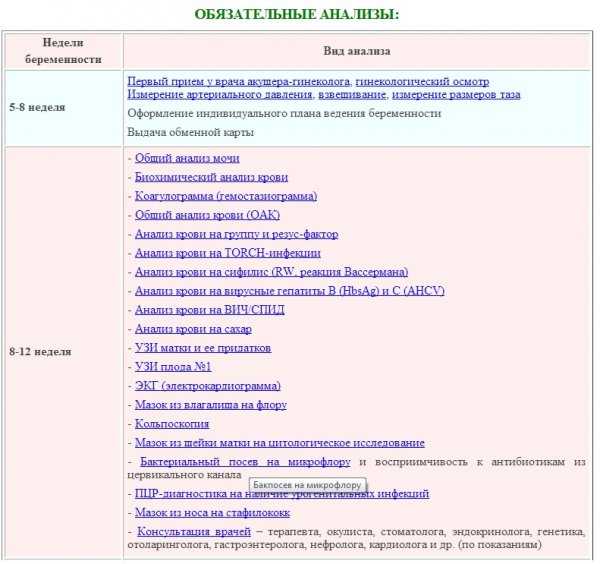This screenshot has height=564, width=600.
Task: Click text "цервикального канала"
Action: click(184, 475)
